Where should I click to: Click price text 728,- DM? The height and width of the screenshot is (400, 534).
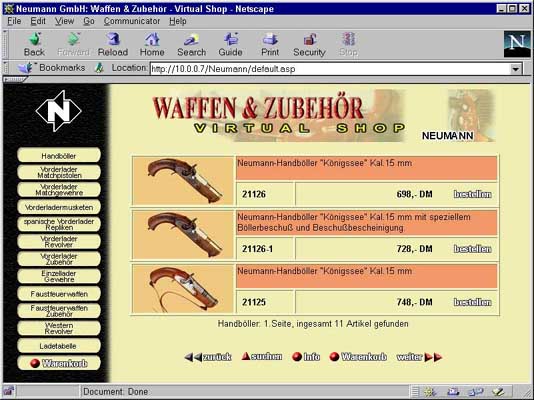(414, 249)
